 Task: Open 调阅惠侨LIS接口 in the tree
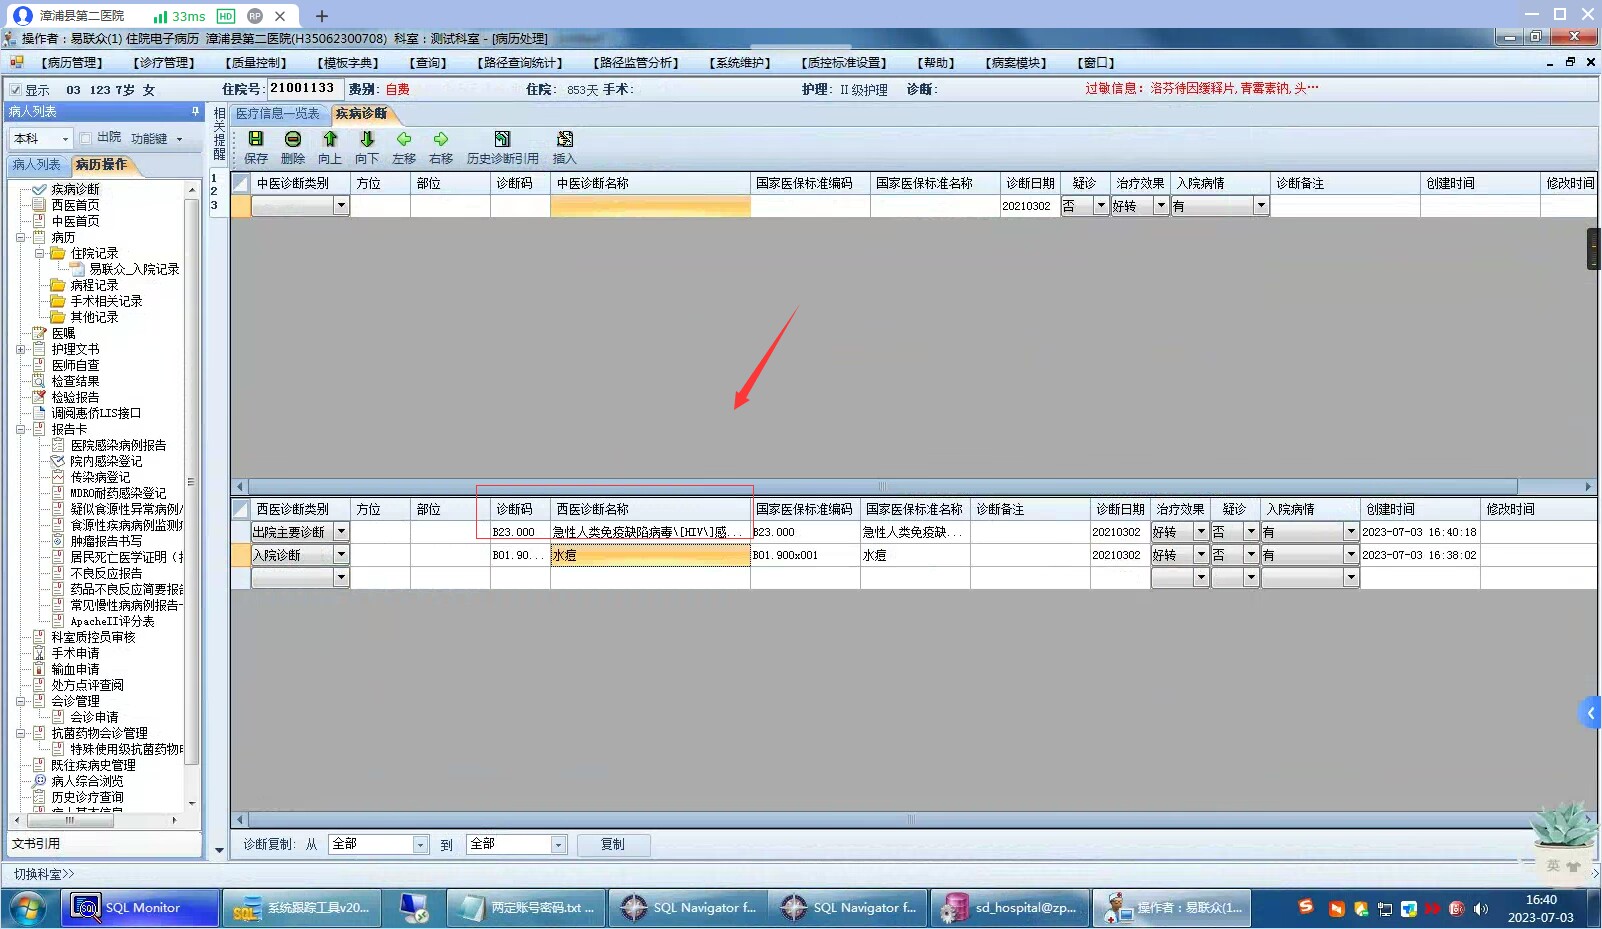[96, 413]
